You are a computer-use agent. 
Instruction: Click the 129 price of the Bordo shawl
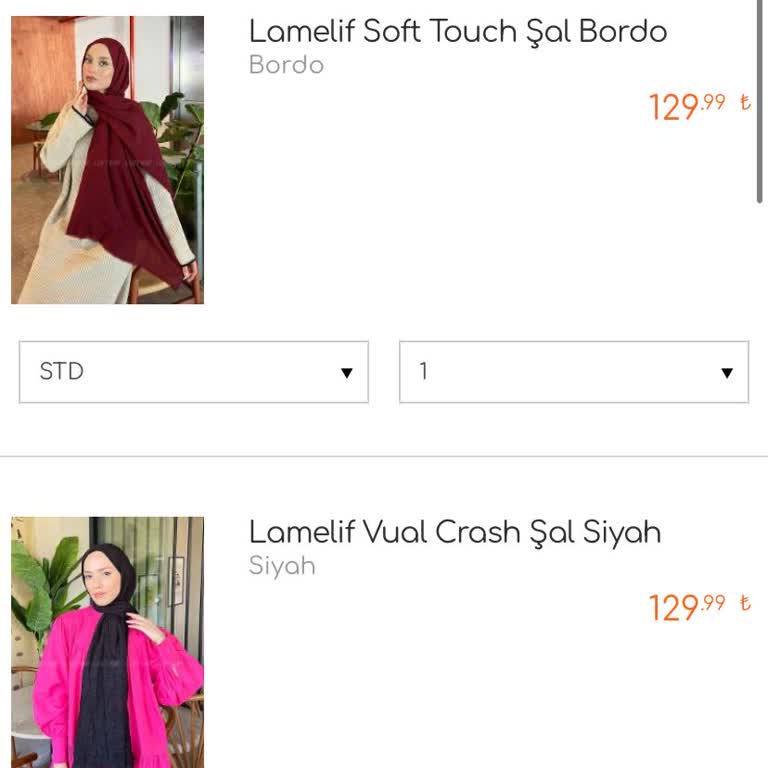(674, 107)
